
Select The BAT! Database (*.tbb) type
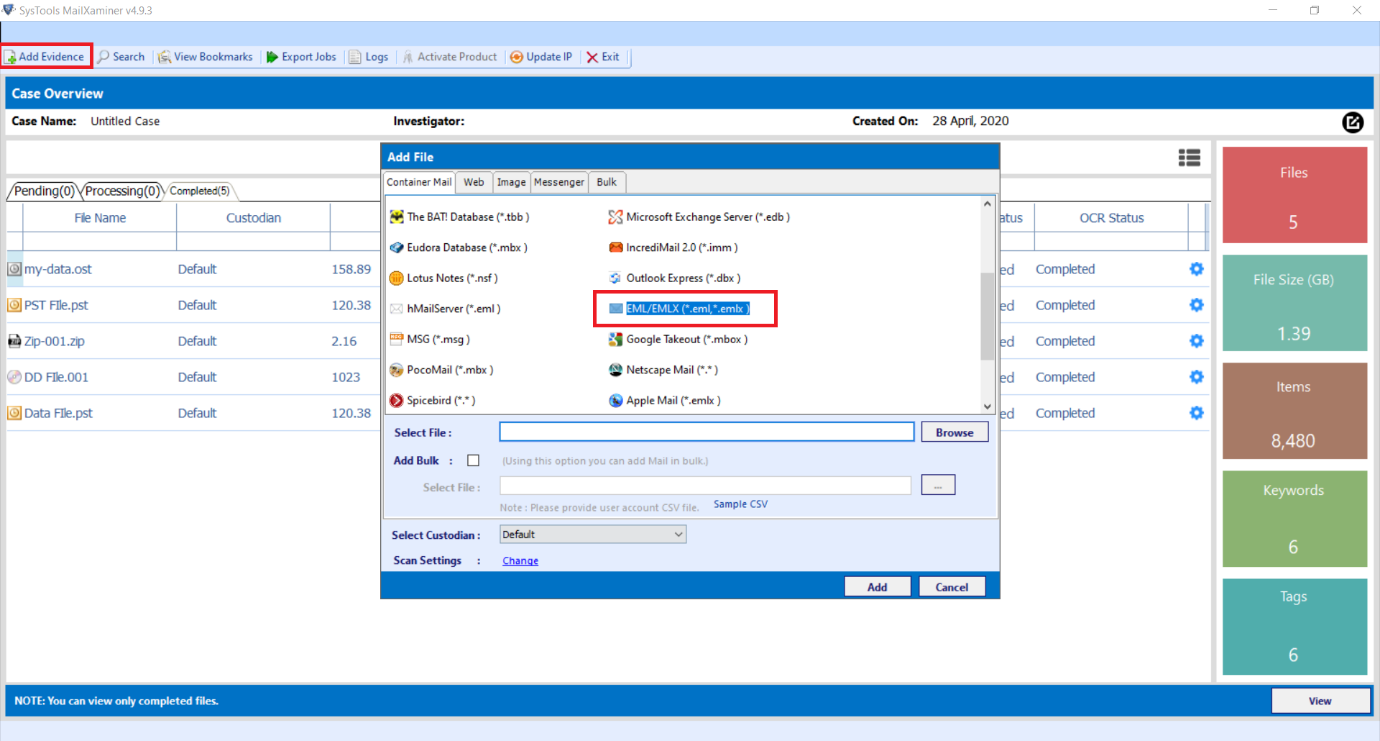(460, 217)
